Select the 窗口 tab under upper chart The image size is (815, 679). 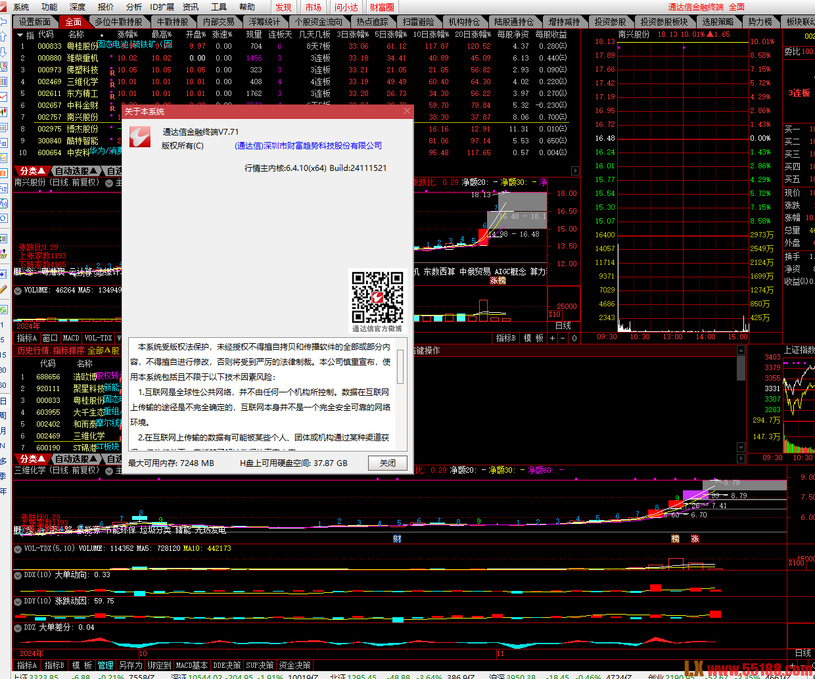(50, 338)
